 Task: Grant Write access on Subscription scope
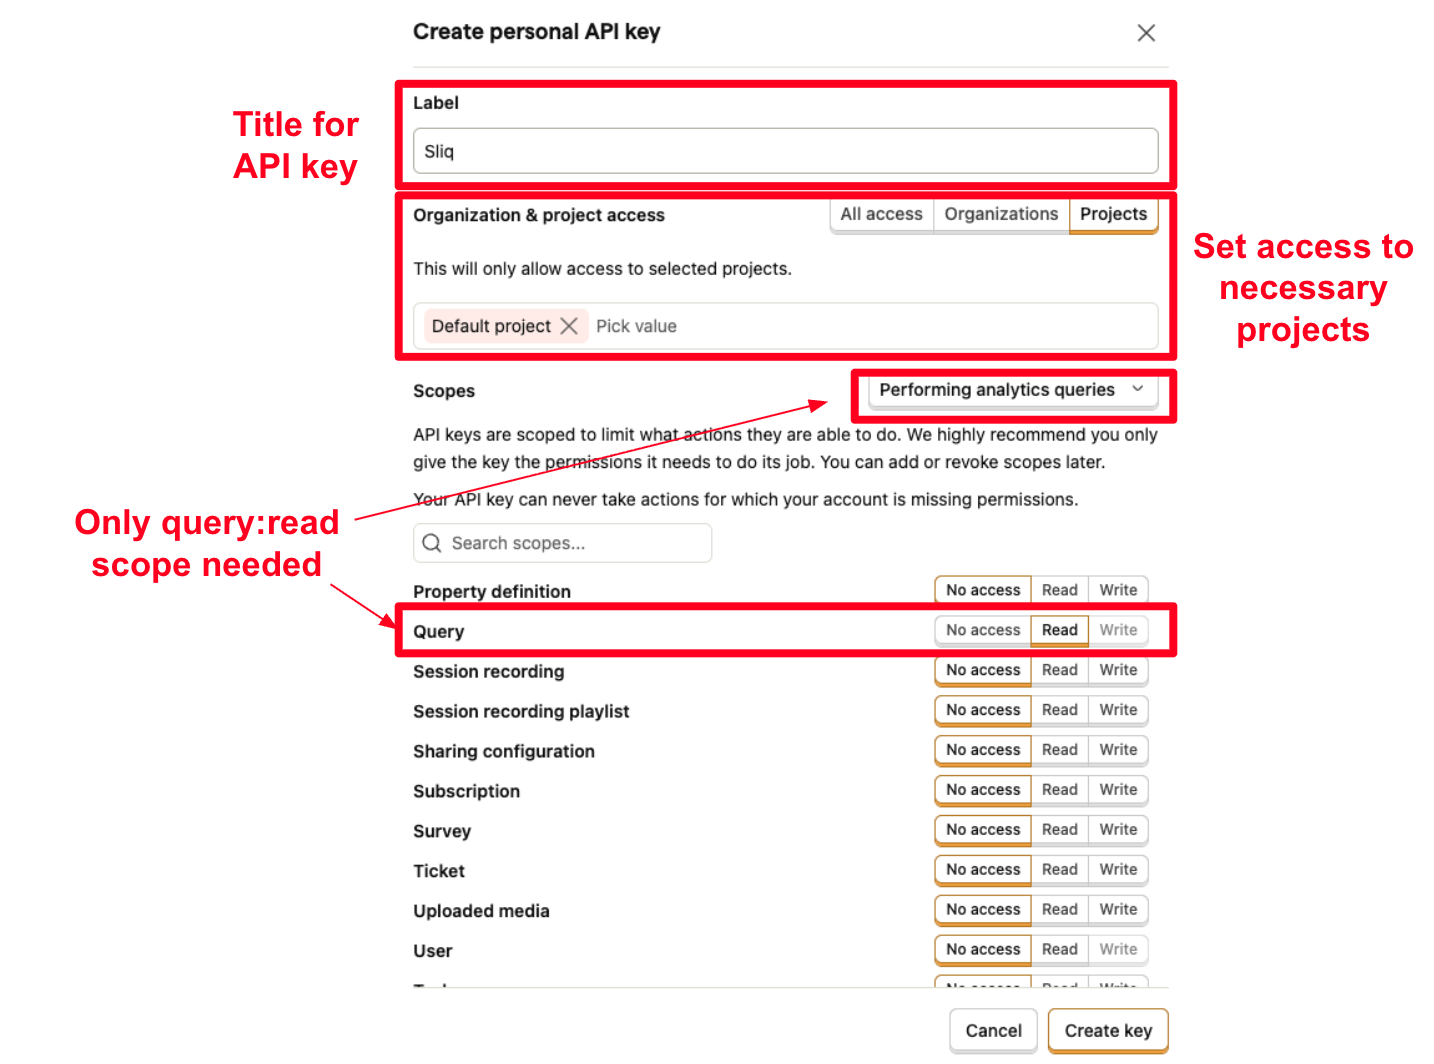pyautogui.click(x=1118, y=790)
